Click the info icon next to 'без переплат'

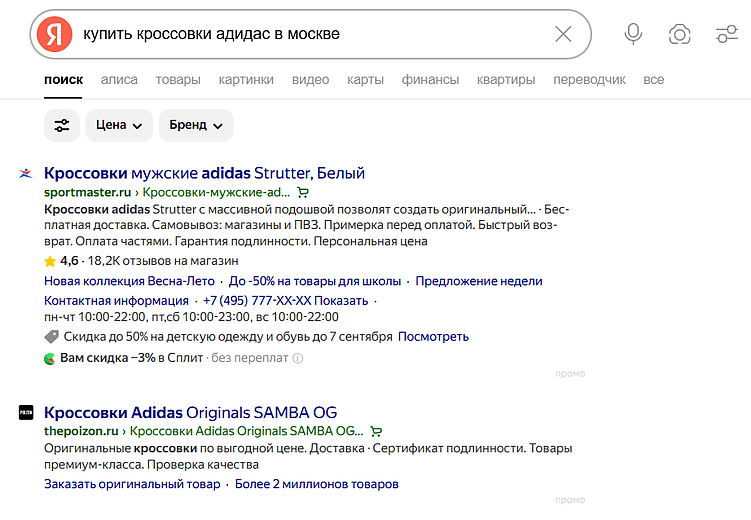[298, 357]
